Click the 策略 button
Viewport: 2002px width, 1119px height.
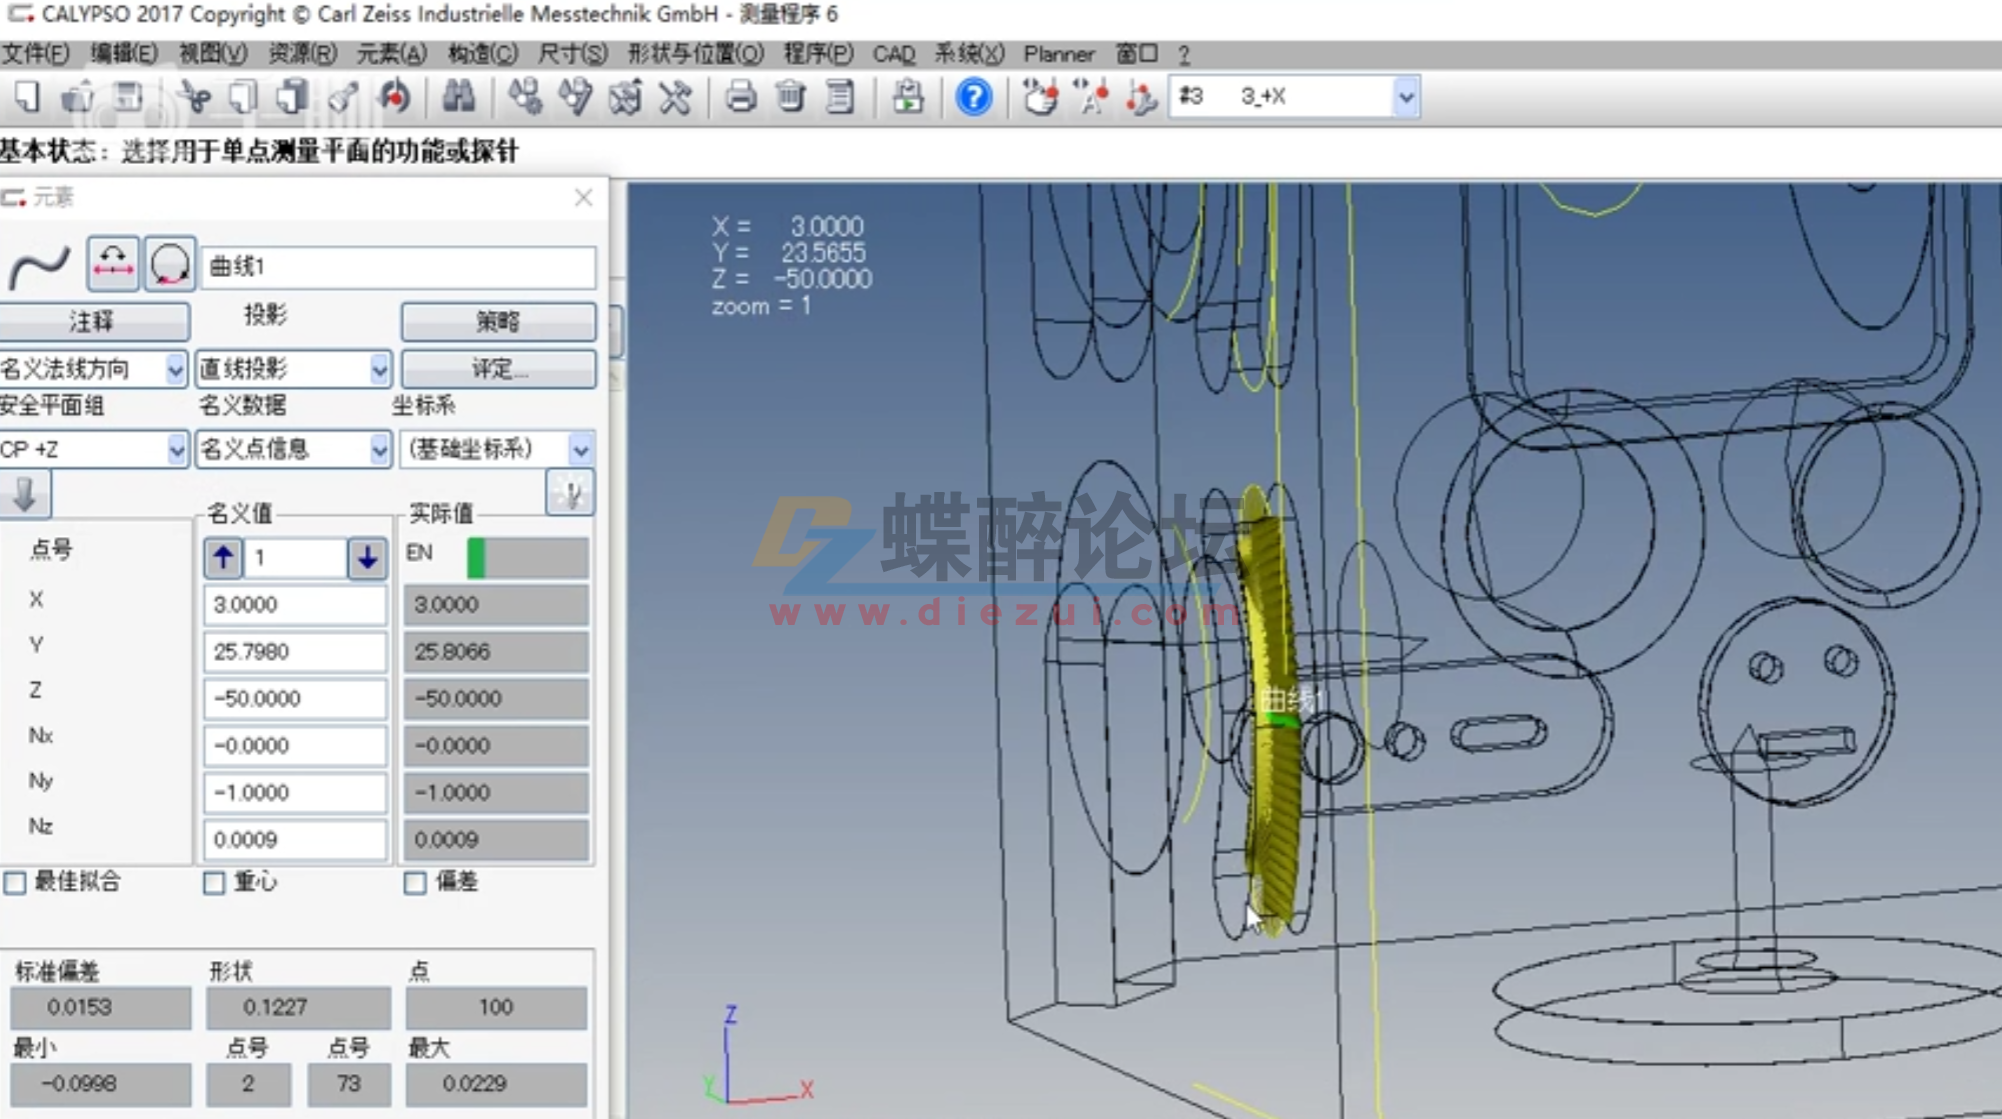pos(498,321)
